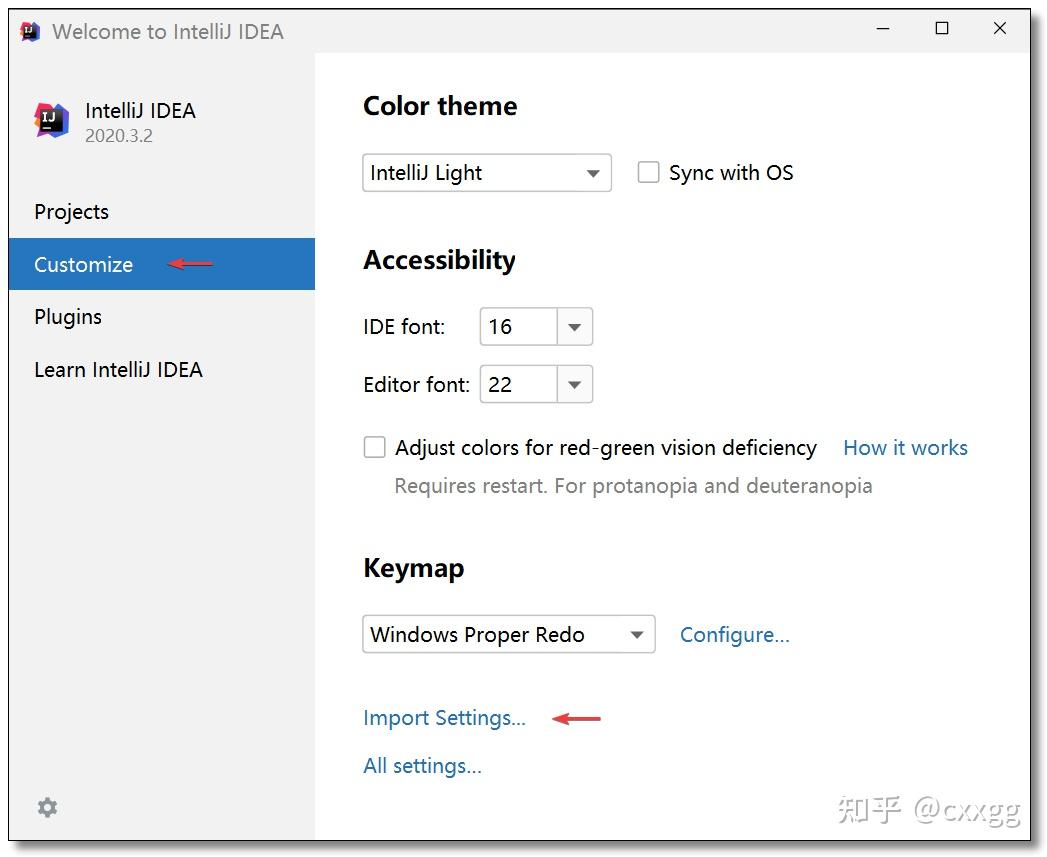The width and height of the screenshot is (1047, 857).
Task: Select the Customize section
Action: (x=83, y=264)
